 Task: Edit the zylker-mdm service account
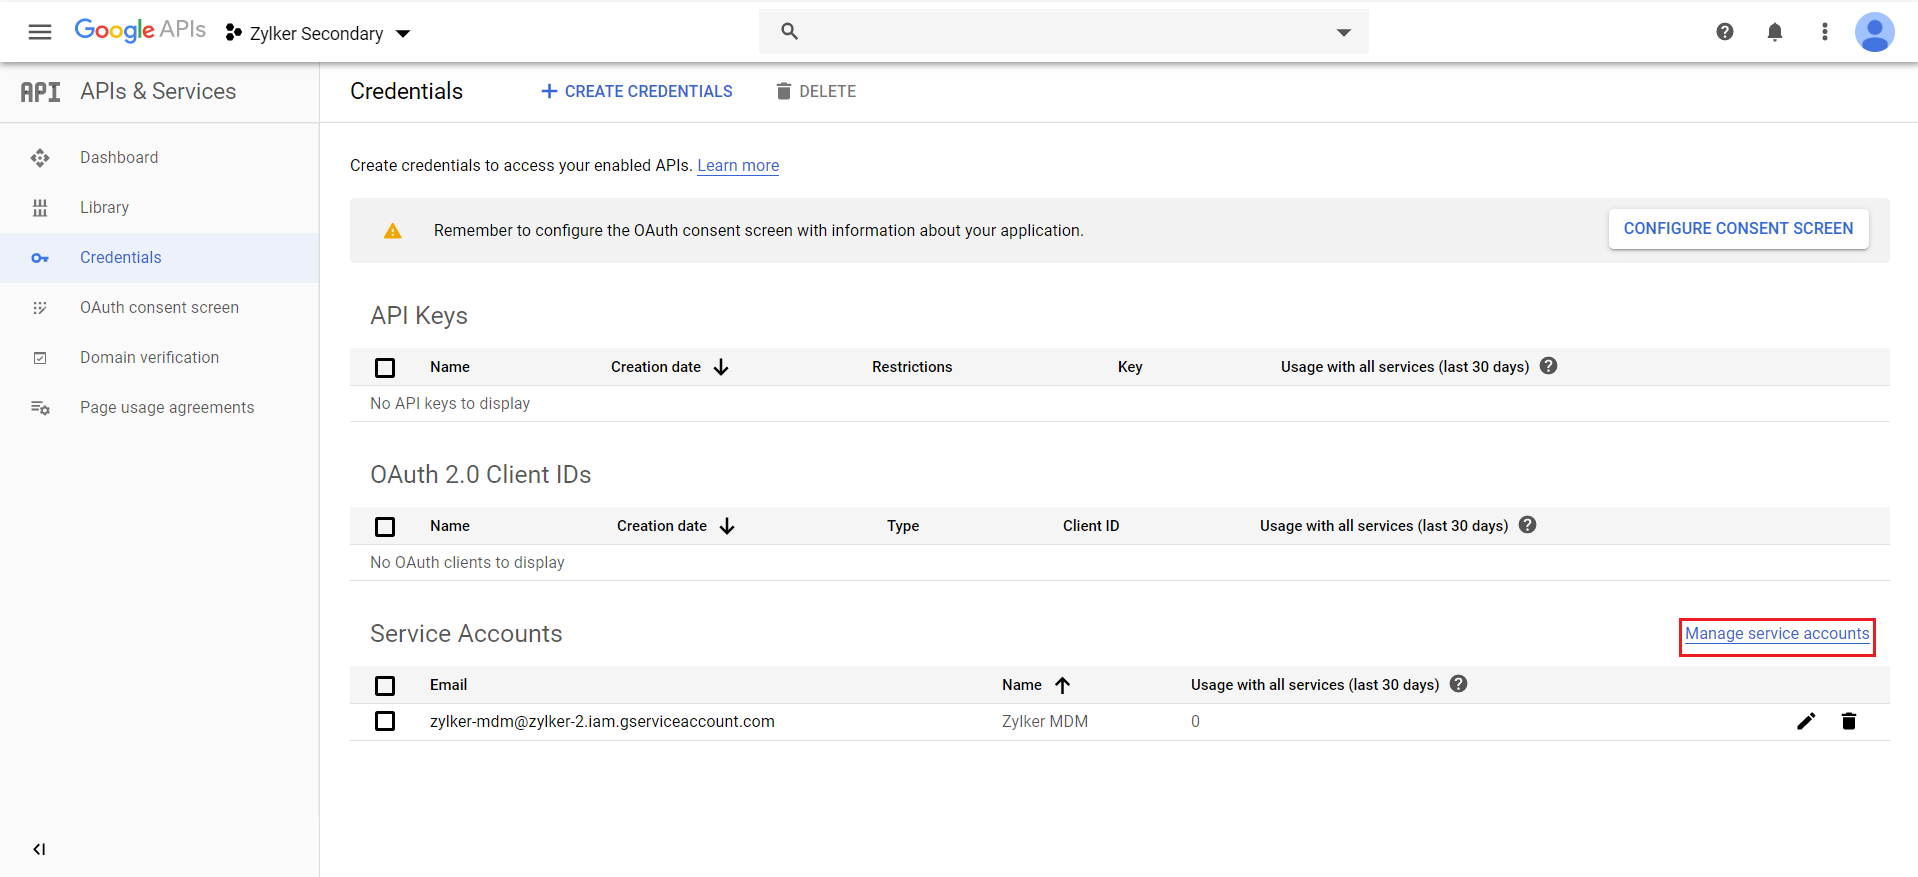(x=1806, y=721)
